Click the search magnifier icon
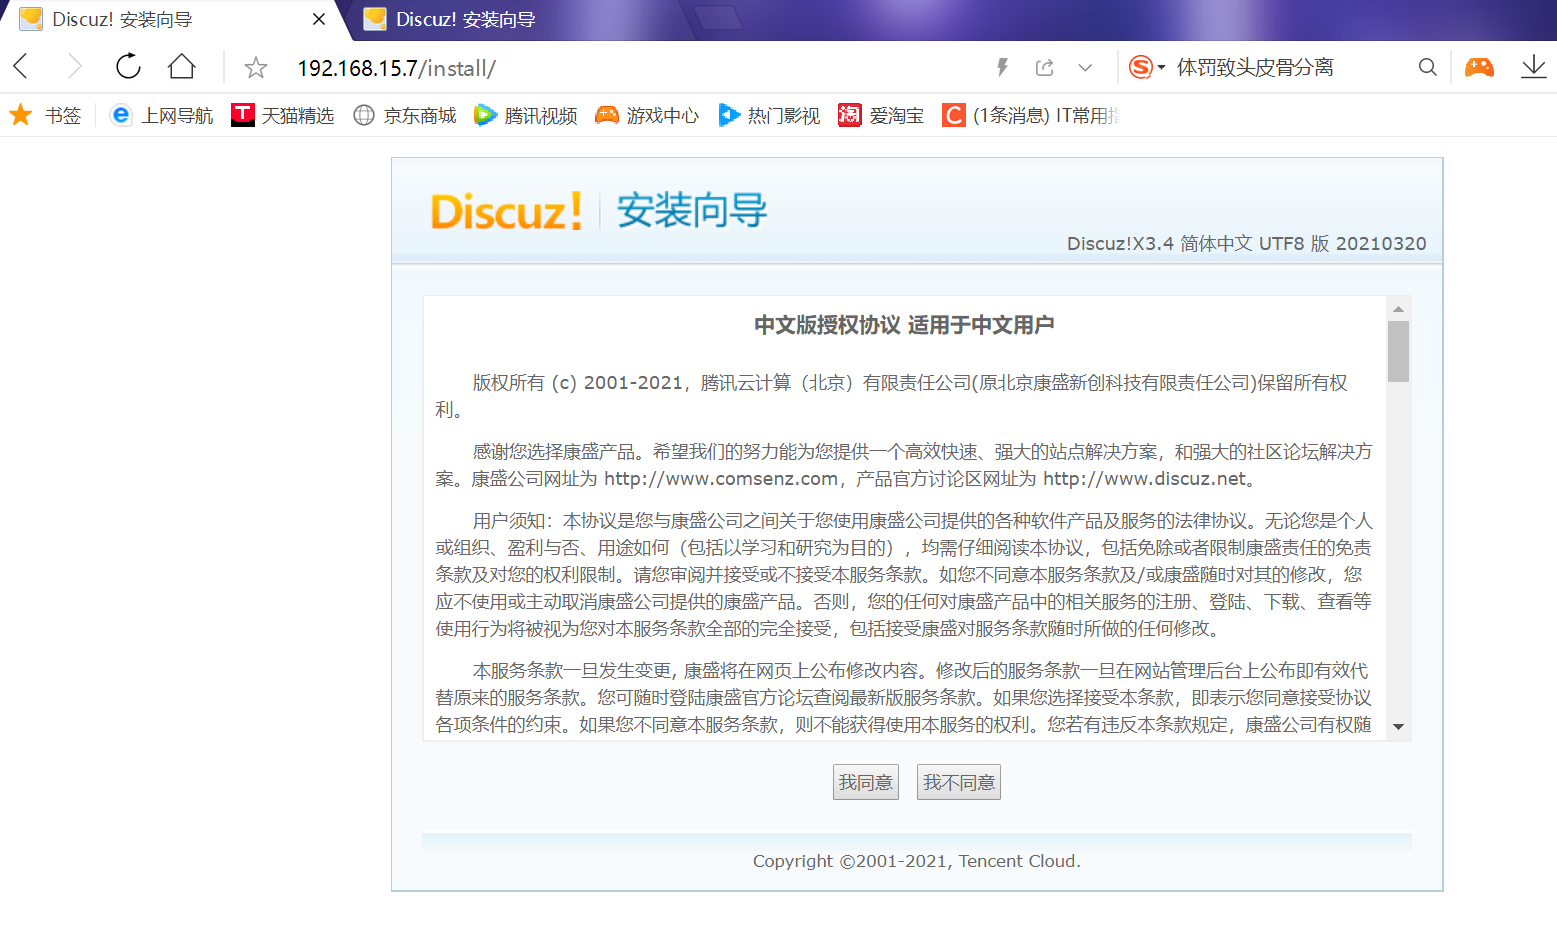 [x=1427, y=67]
